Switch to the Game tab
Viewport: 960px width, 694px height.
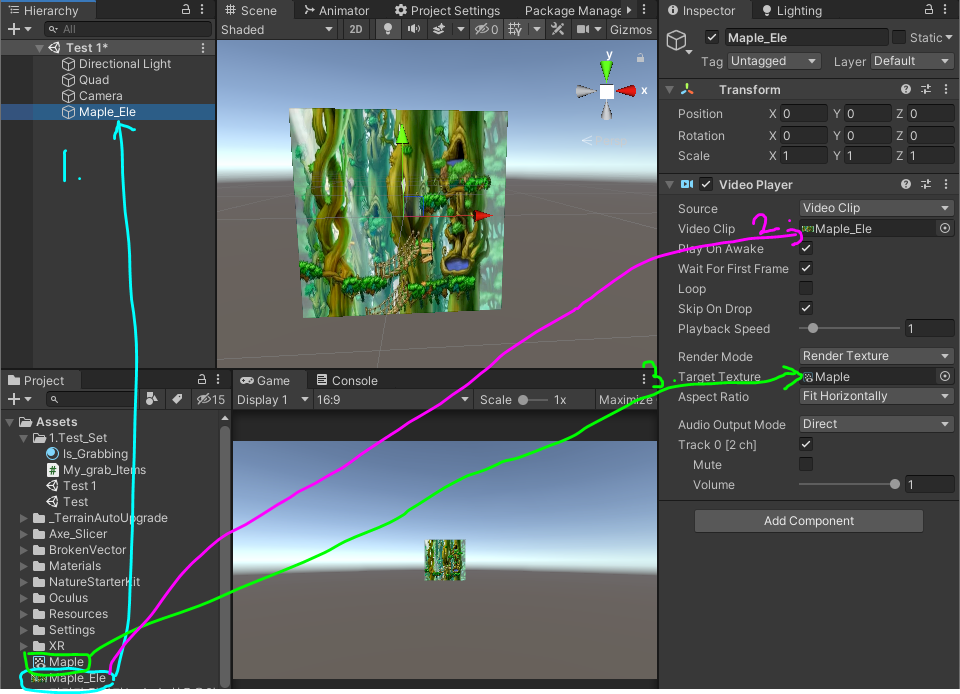(x=264, y=380)
